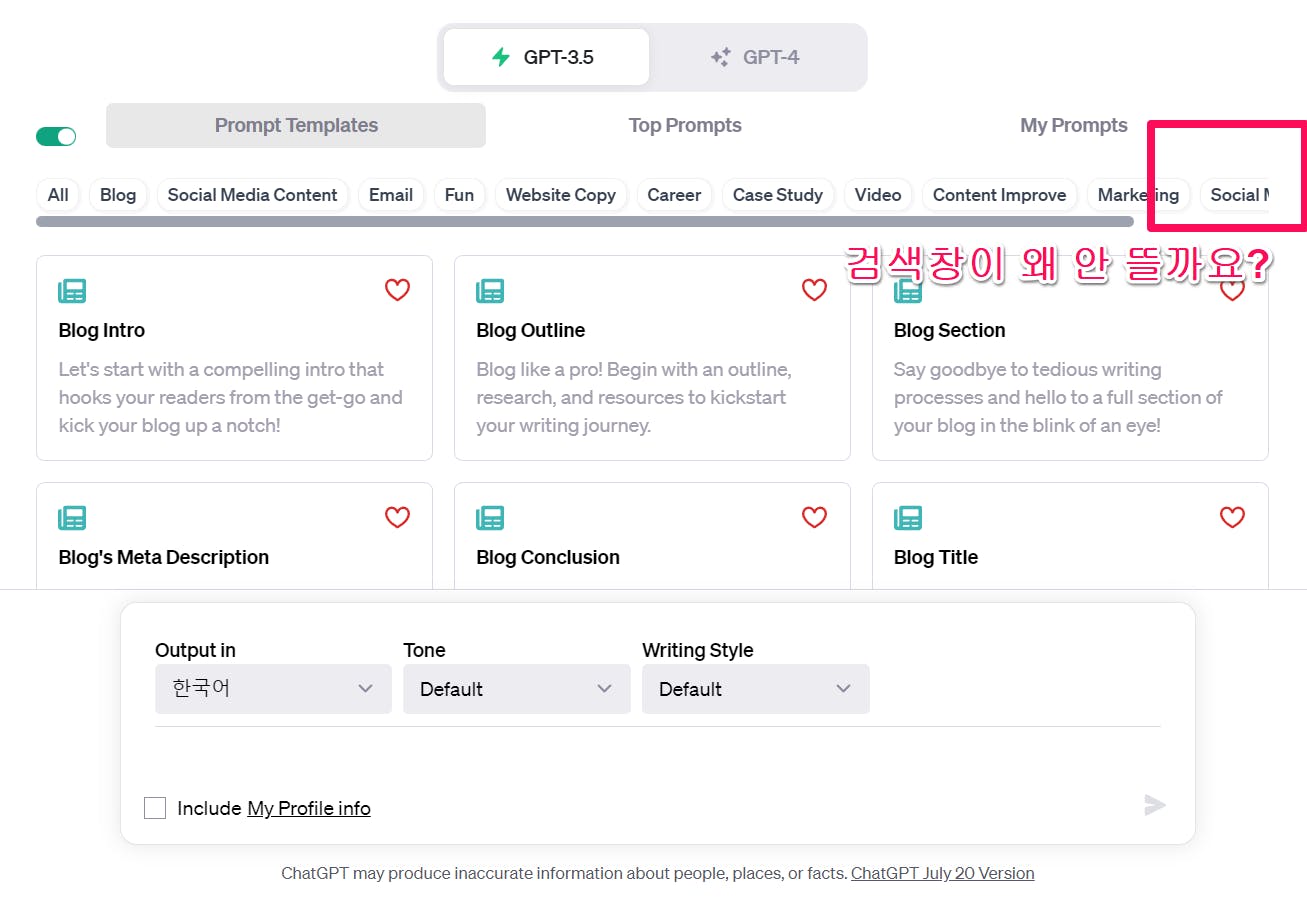Screen dimensions: 1307x901
Task: Check the Include My Profile info box
Action: pos(155,808)
